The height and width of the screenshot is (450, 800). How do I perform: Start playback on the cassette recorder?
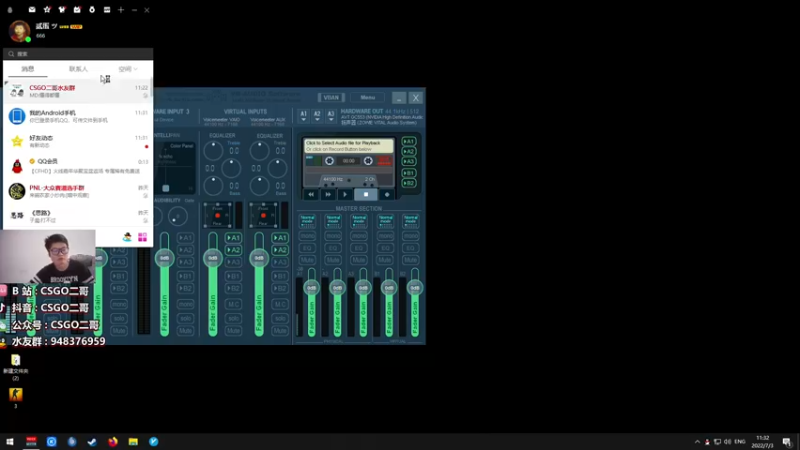tap(345, 194)
